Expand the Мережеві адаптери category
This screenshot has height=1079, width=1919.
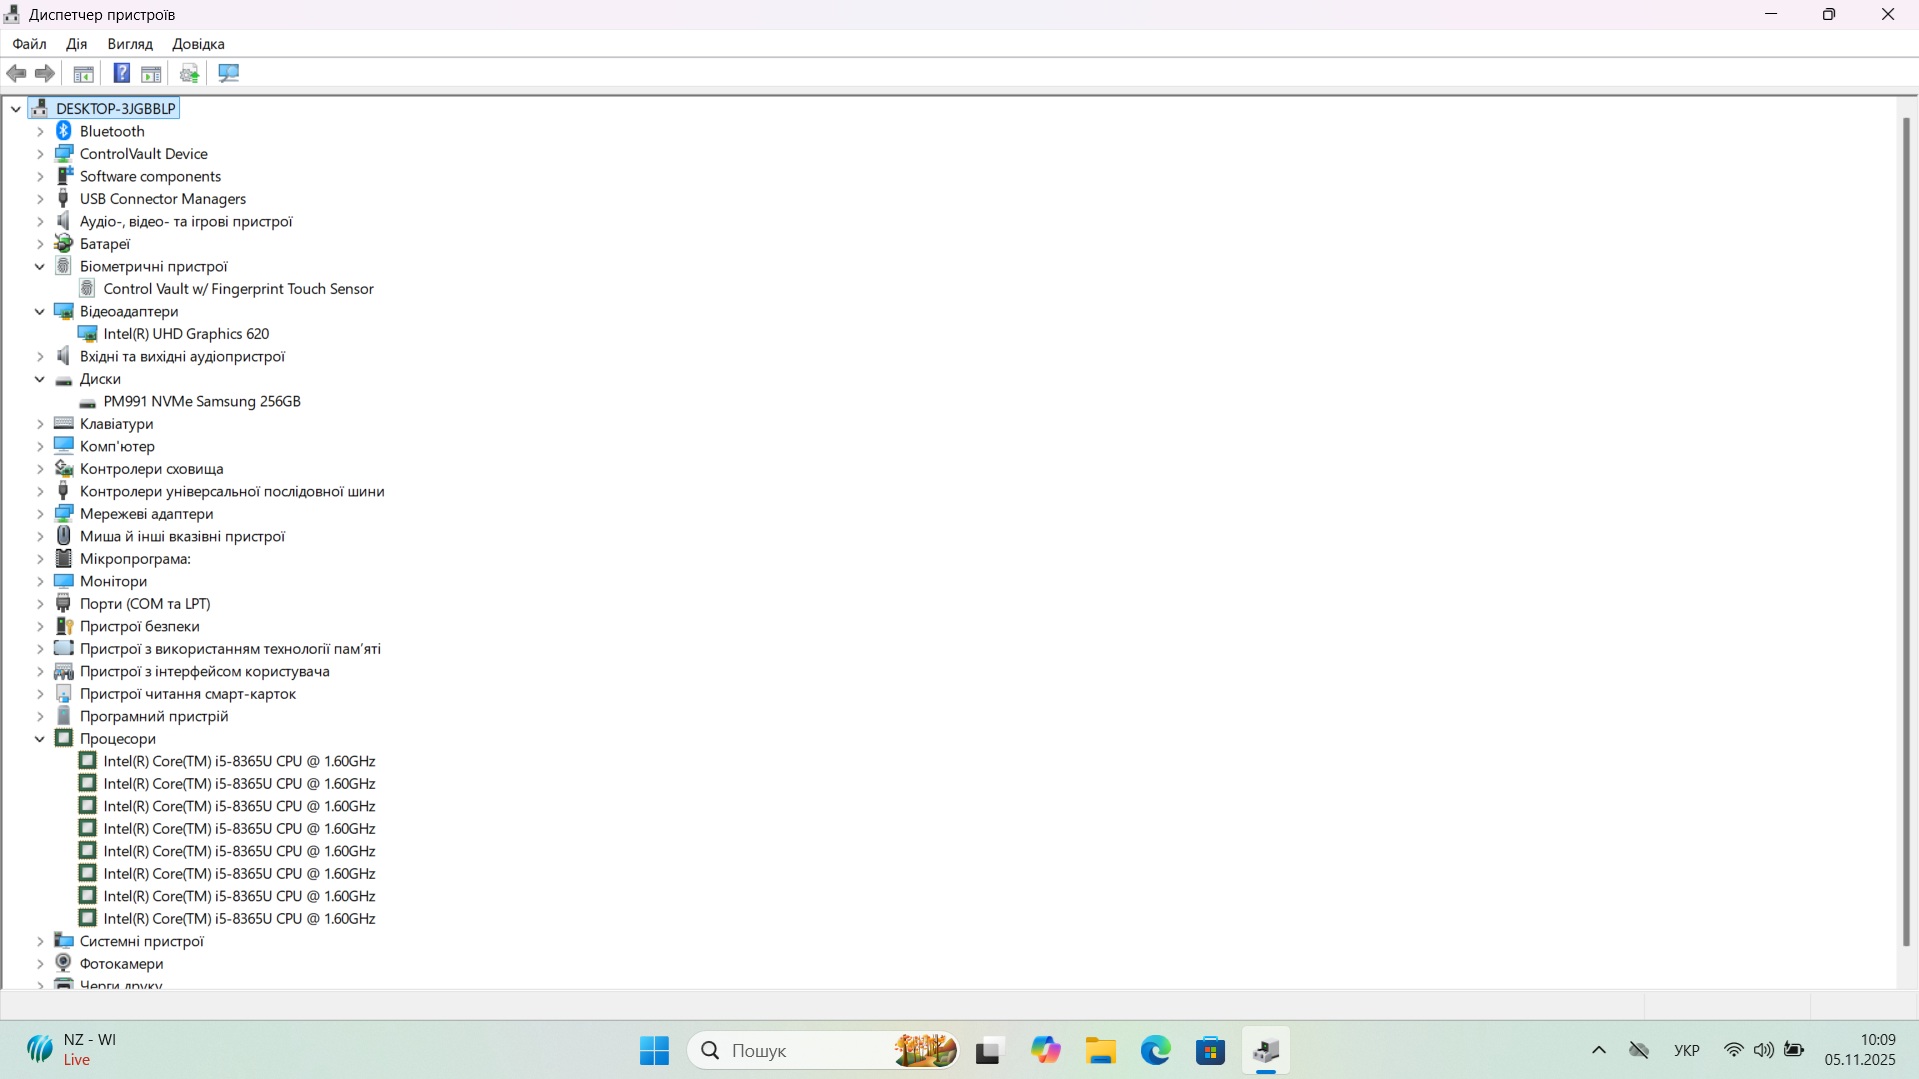point(40,514)
